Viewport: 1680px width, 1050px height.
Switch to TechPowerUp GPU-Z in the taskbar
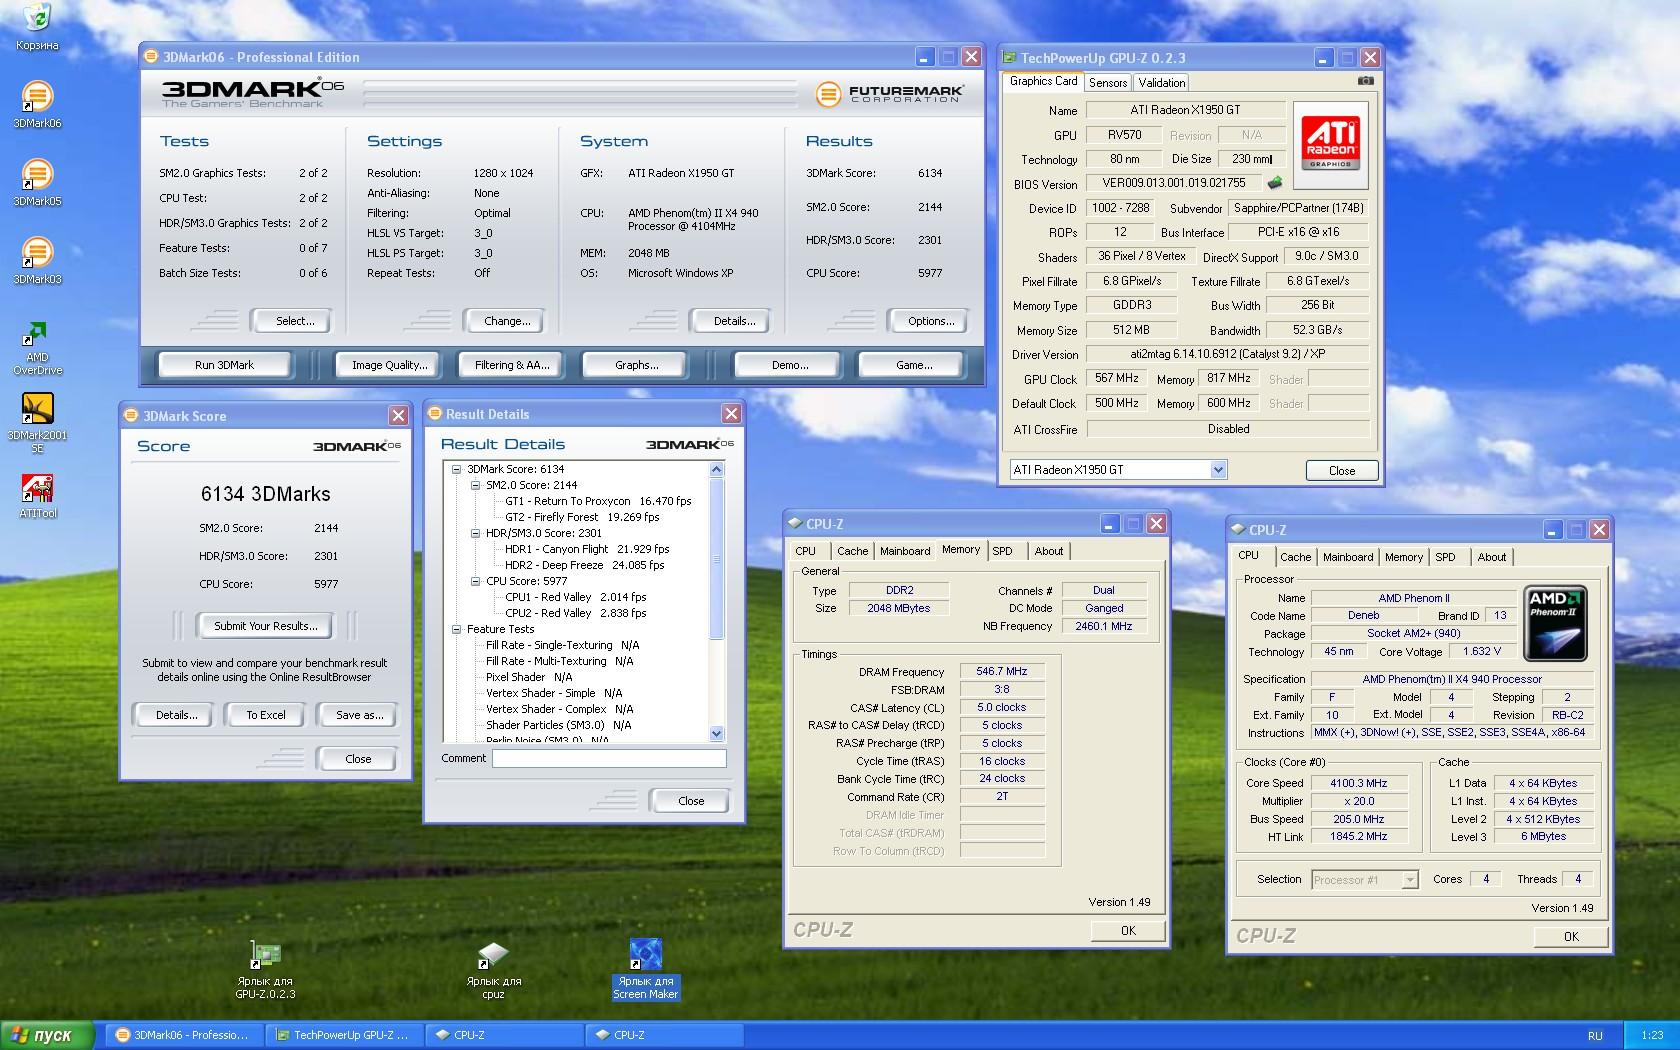(344, 1035)
